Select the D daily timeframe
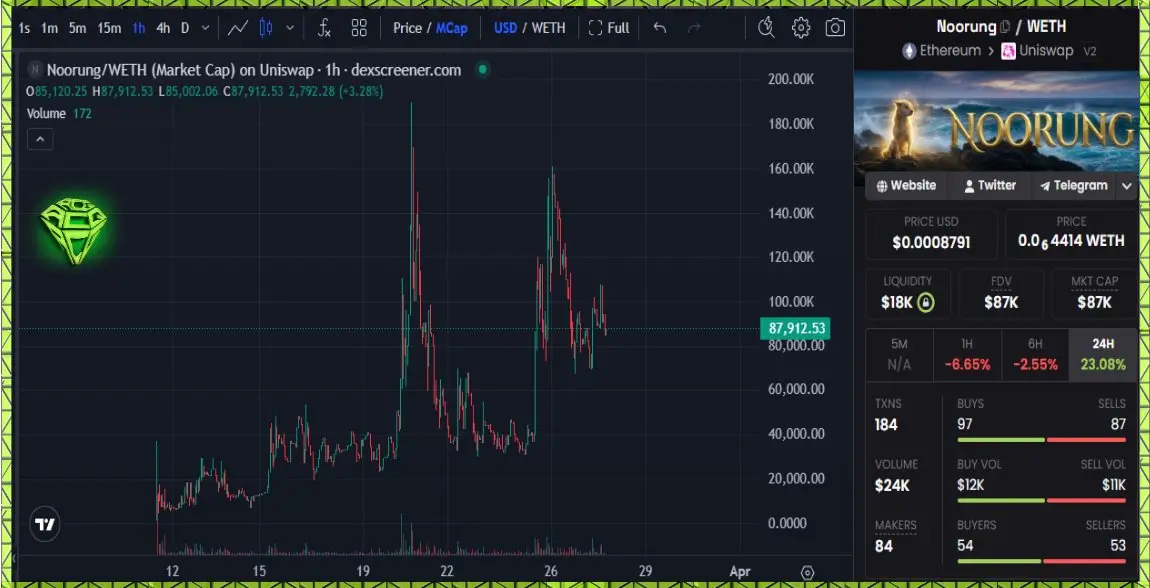The height and width of the screenshot is (588, 1150). (x=185, y=29)
